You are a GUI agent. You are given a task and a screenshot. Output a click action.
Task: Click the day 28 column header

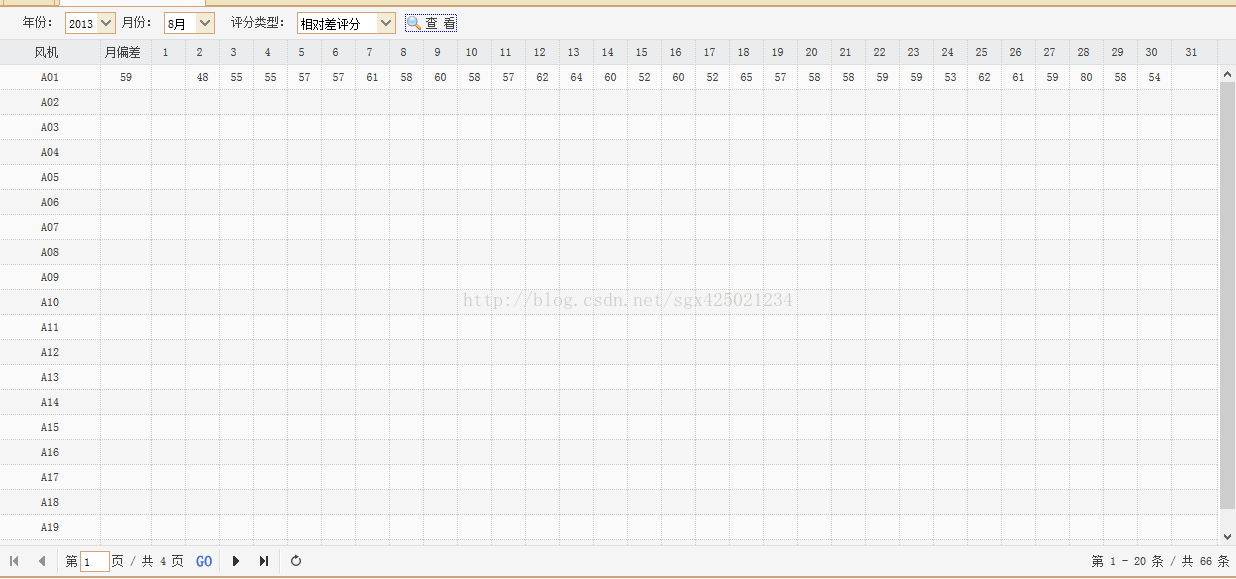click(x=1087, y=52)
